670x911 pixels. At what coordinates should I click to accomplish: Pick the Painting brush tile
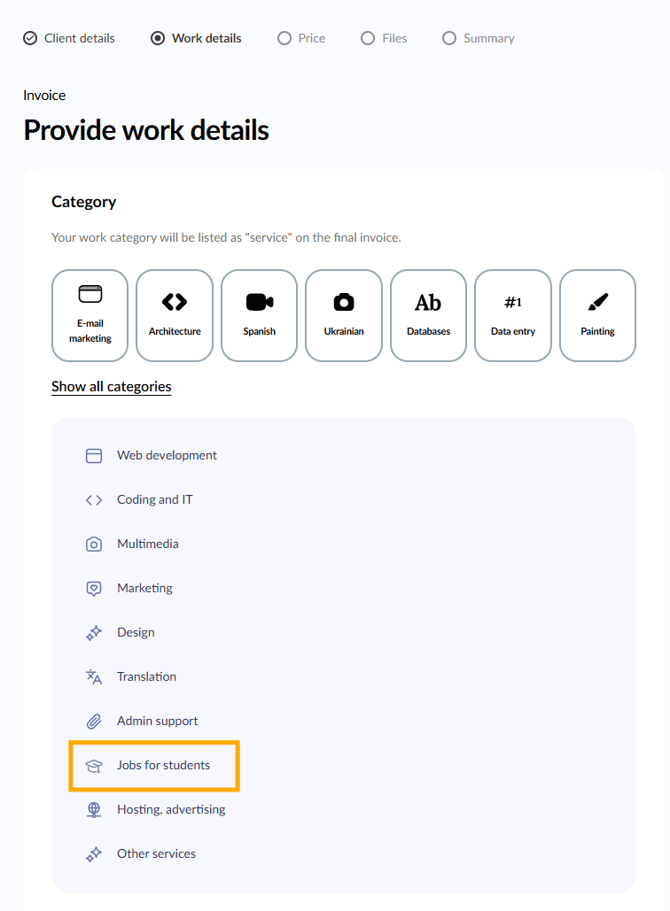[598, 315]
